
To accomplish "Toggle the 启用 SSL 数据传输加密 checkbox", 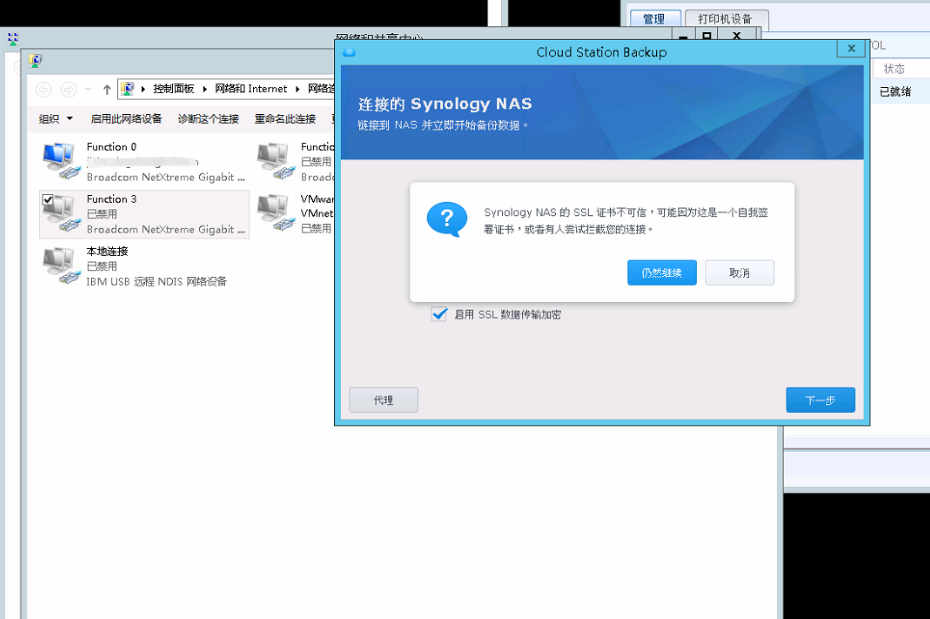I will (439, 314).
